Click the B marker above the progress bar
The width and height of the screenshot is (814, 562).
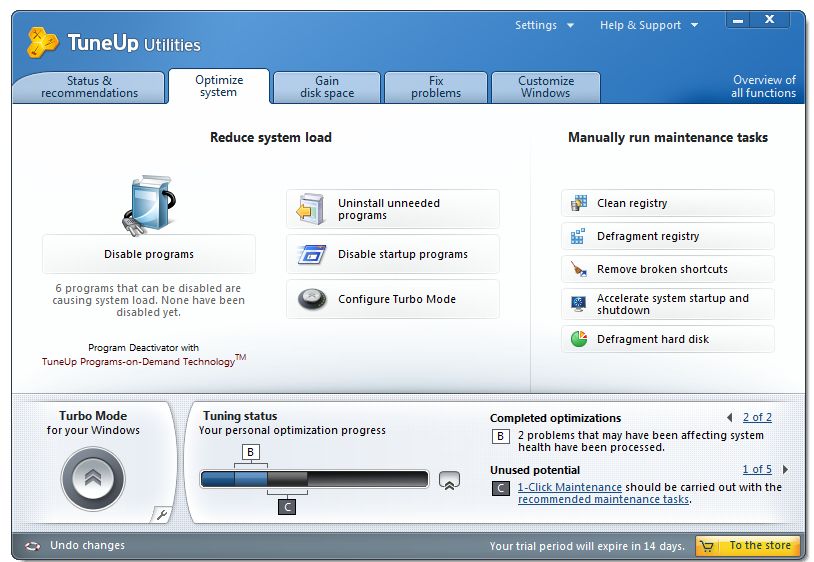[x=251, y=452]
